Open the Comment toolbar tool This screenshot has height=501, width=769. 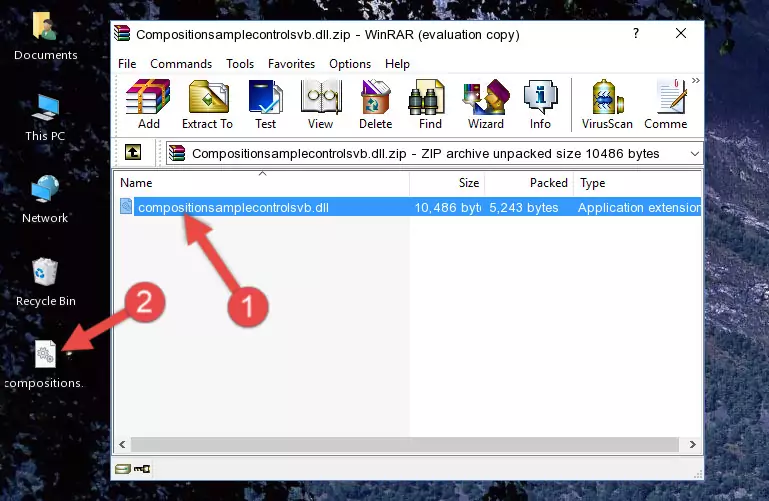[666, 104]
